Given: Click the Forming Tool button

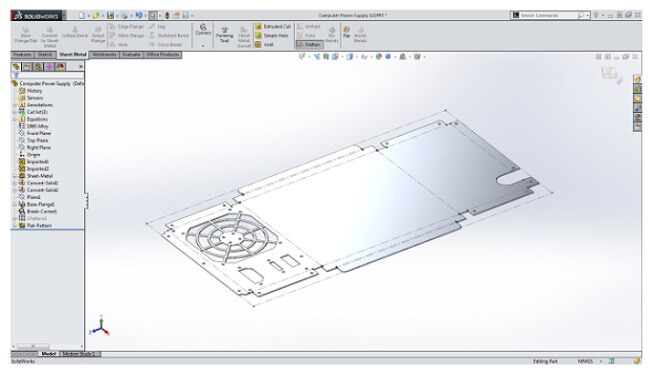Looking at the screenshot, I should (x=224, y=35).
